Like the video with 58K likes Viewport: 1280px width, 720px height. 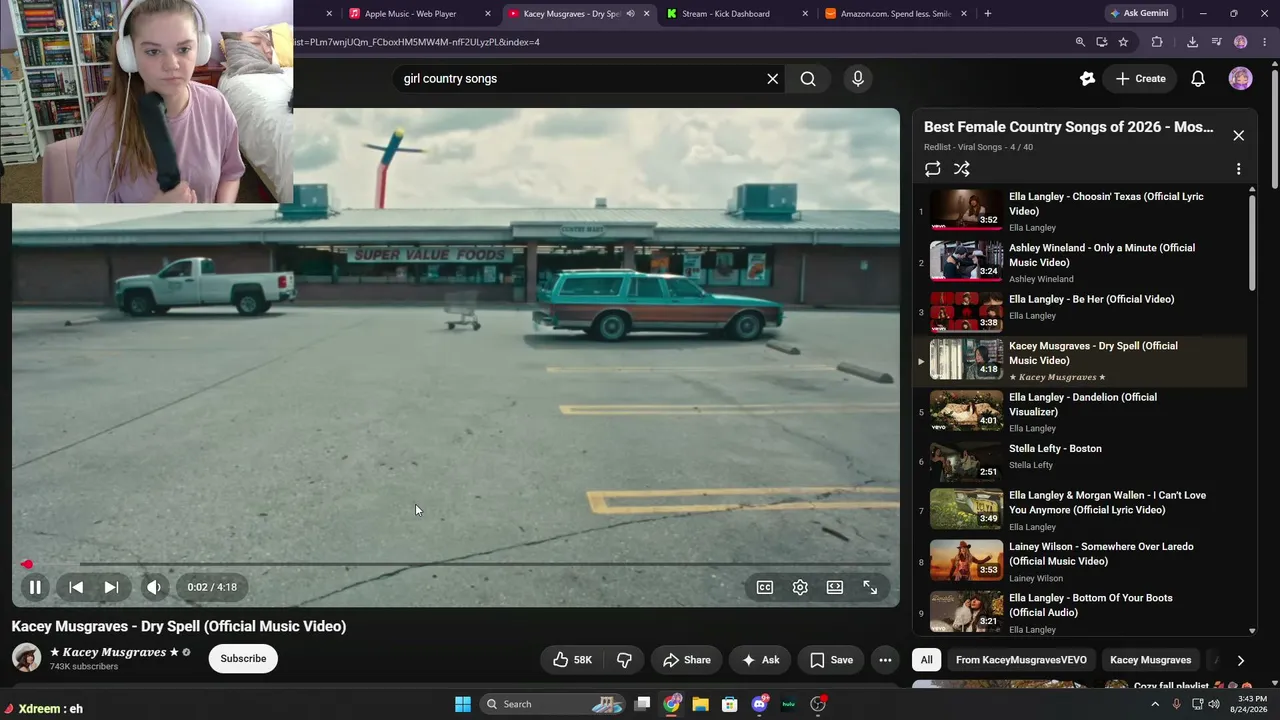click(572, 660)
